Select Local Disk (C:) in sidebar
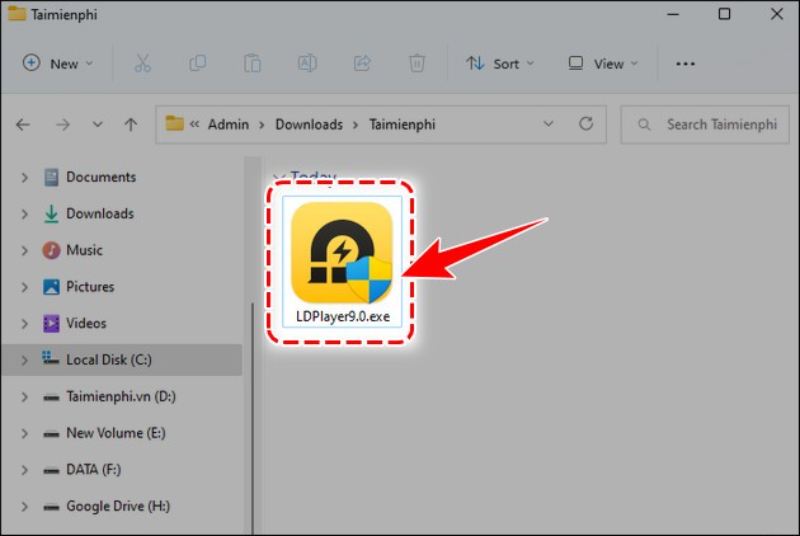The image size is (800, 536). pos(108,359)
